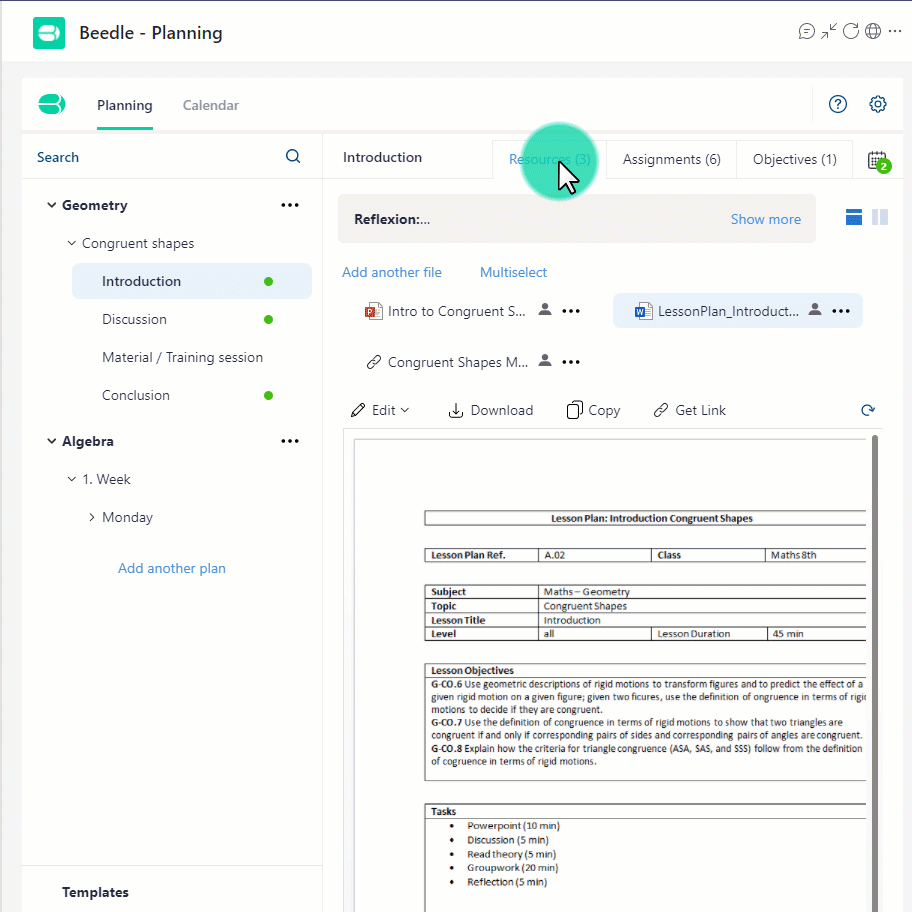Open the Templates section

95,892
